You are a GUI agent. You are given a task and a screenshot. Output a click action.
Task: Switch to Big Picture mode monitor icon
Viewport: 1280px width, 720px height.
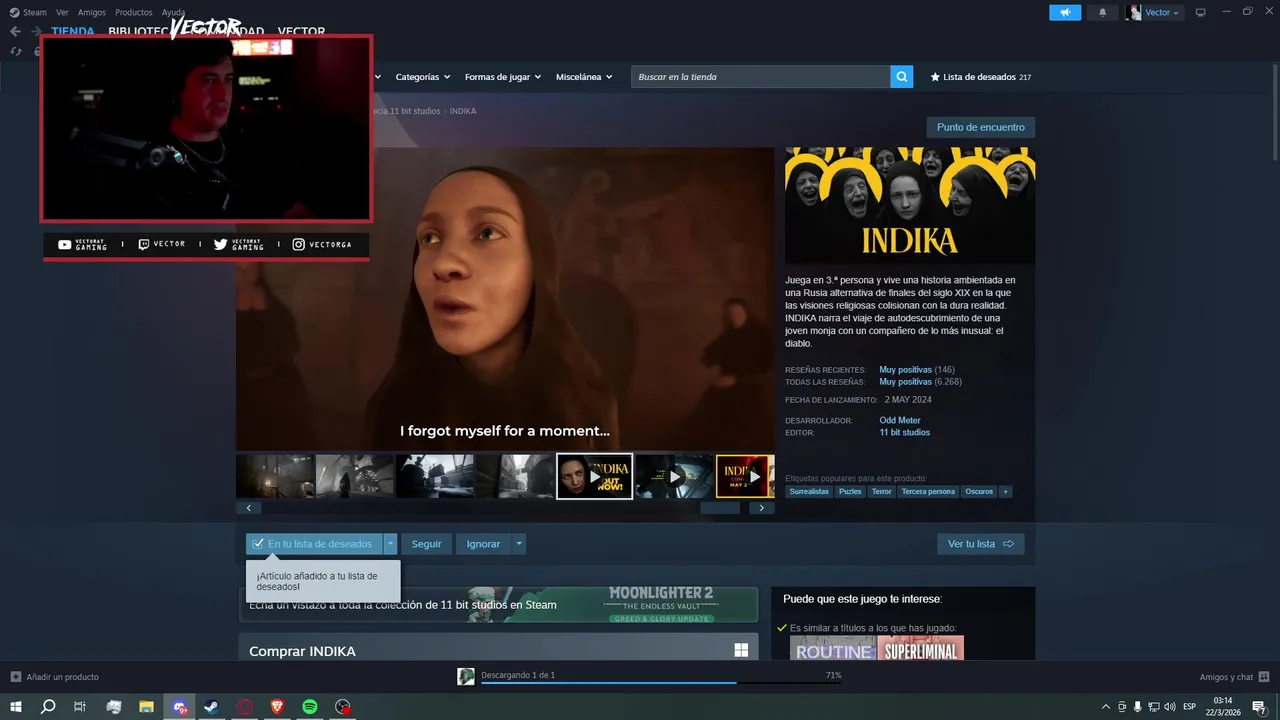(1201, 12)
